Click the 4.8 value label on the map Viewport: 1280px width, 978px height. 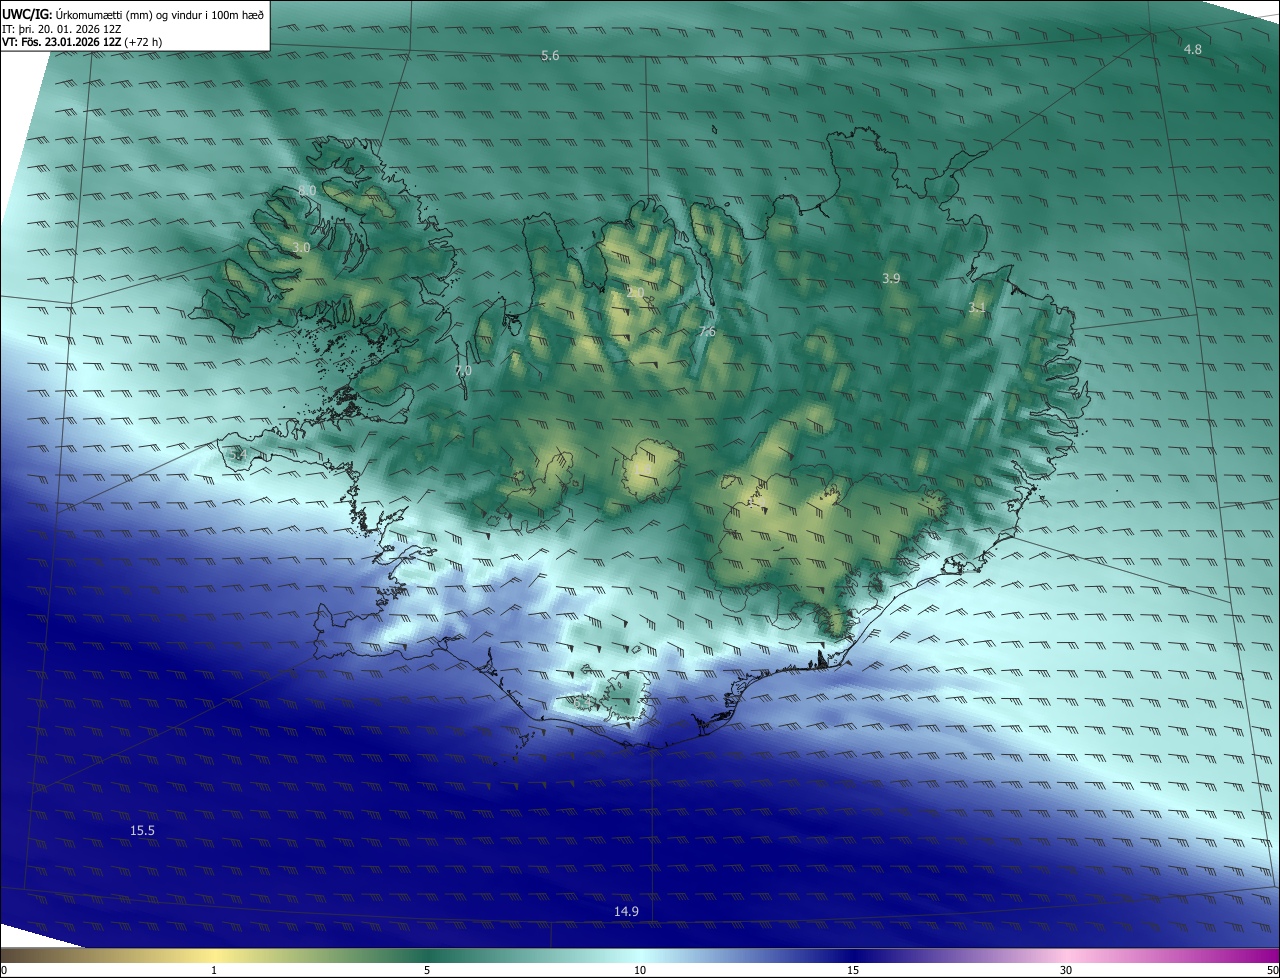tap(1193, 49)
